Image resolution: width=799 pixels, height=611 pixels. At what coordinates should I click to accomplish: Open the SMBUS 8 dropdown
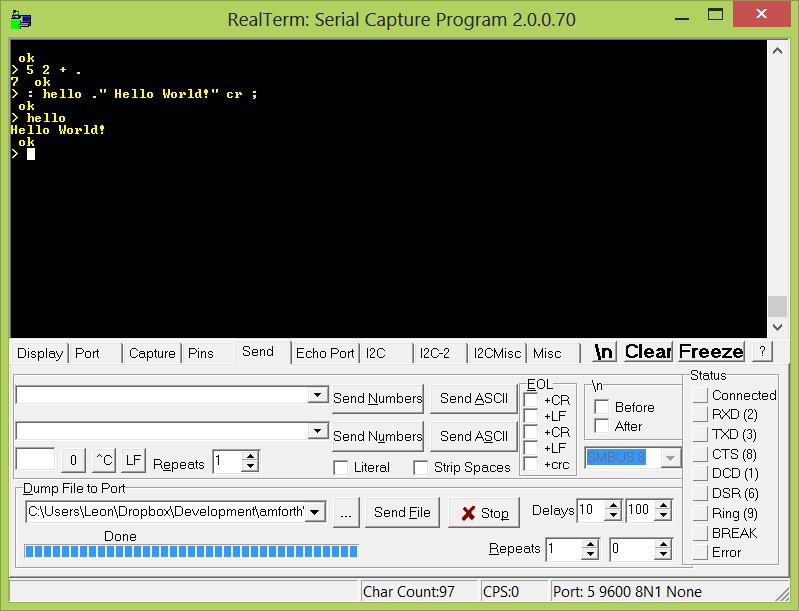coord(671,457)
